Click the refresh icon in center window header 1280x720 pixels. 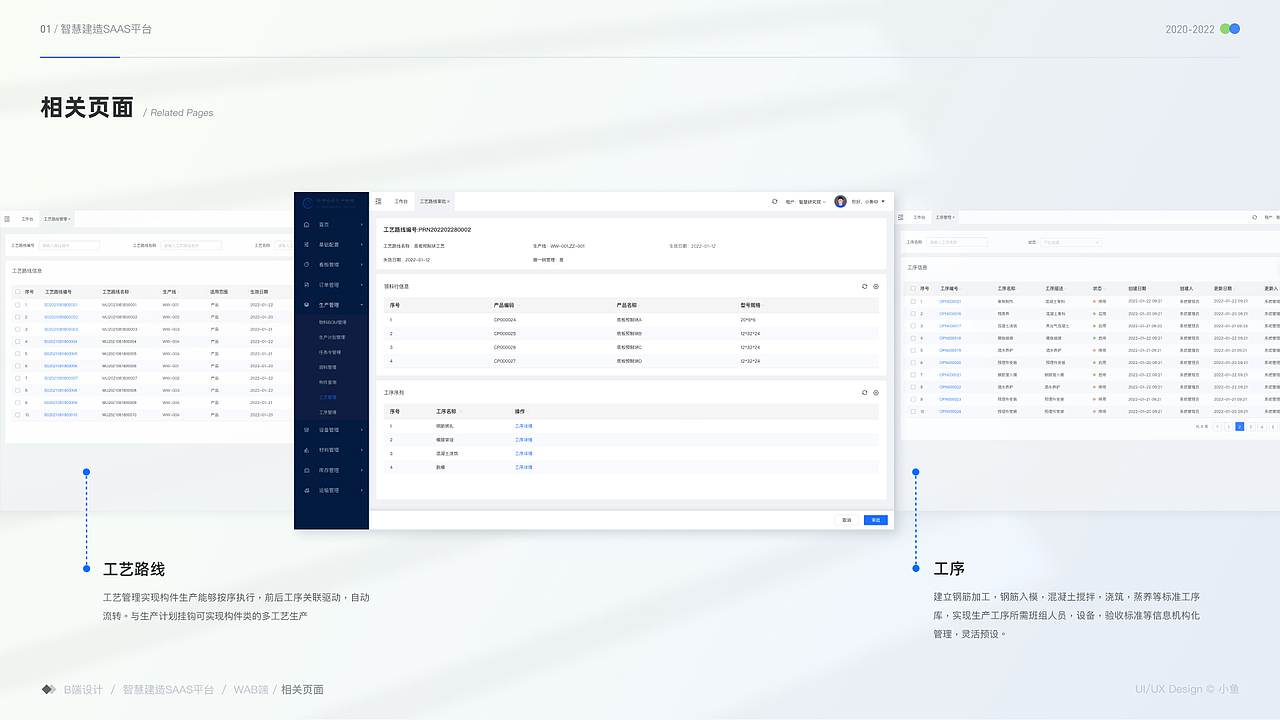[774, 201]
